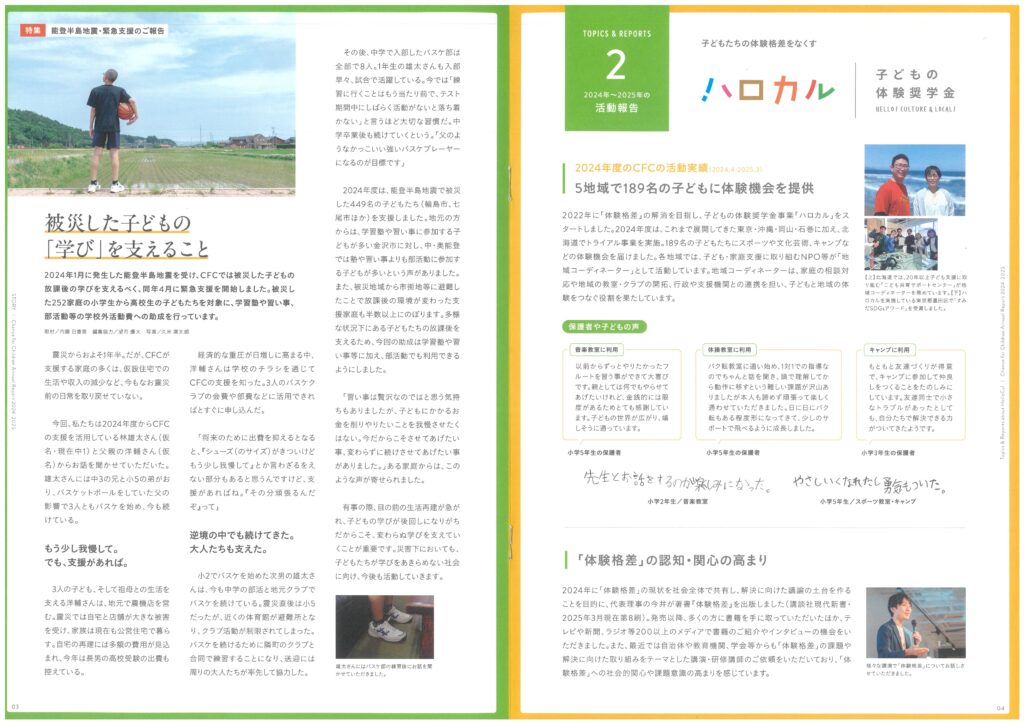Click the colorful ハロカル logo
The image size is (1024, 724).
pyautogui.click(x=767, y=90)
